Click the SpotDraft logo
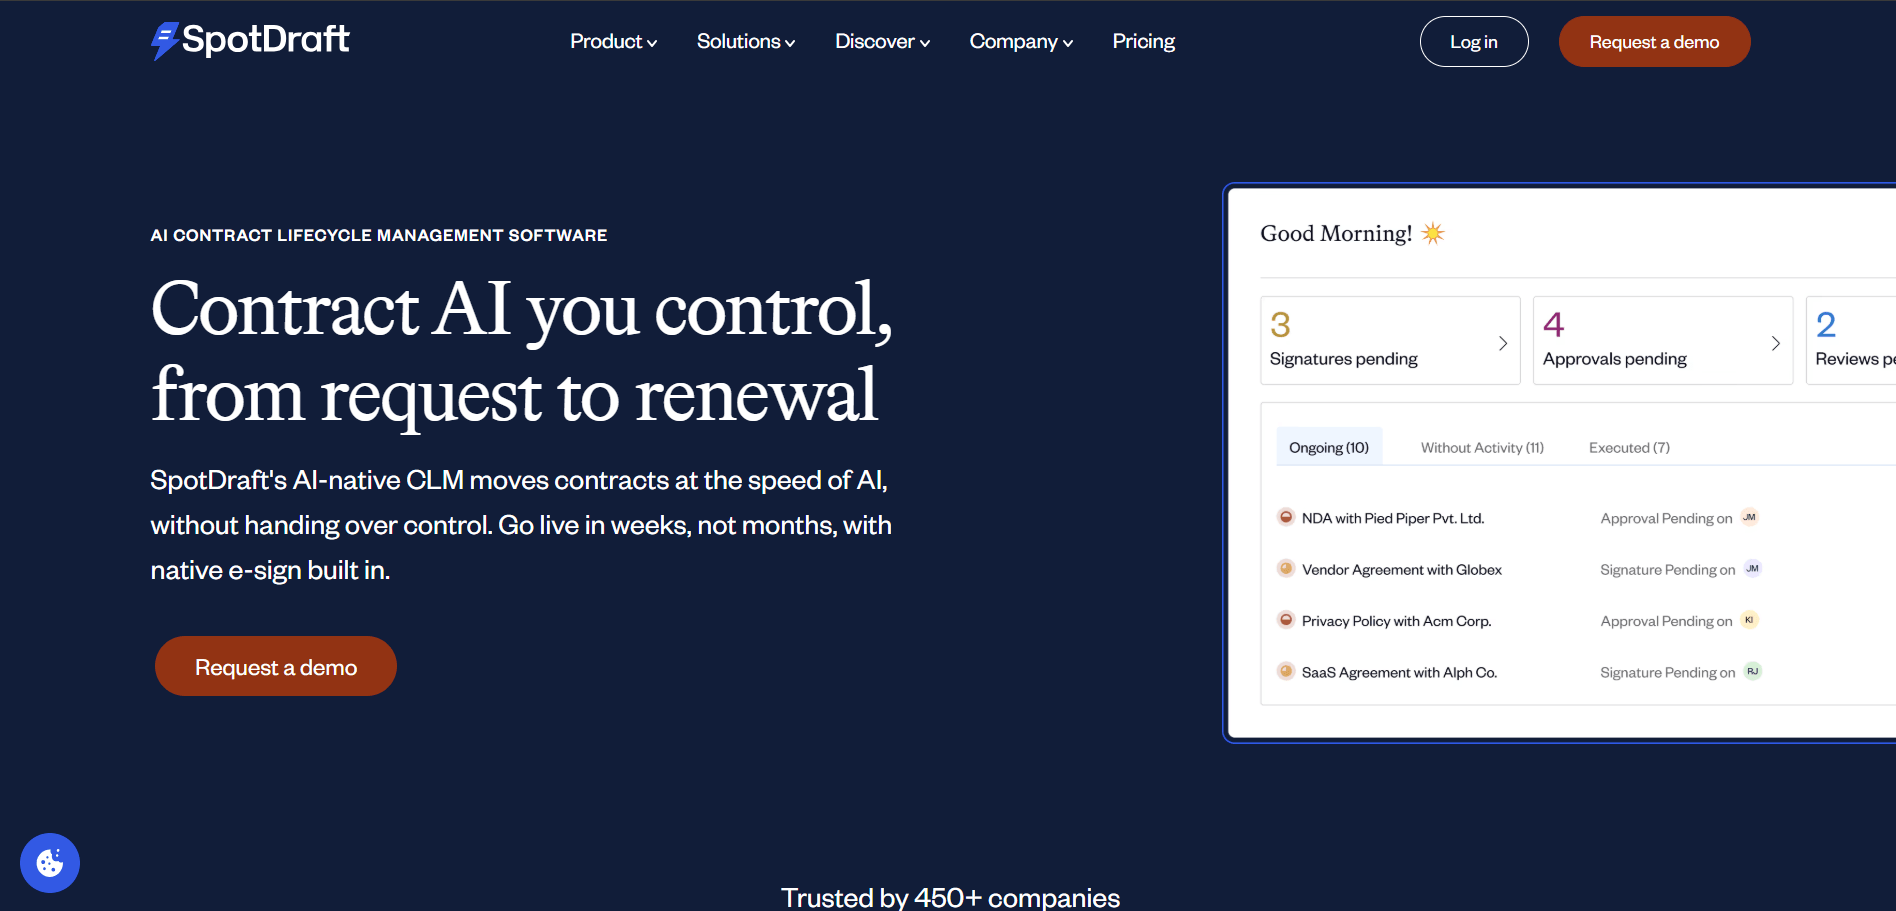Screen dimensions: 1896x911 (x=250, y=40)
